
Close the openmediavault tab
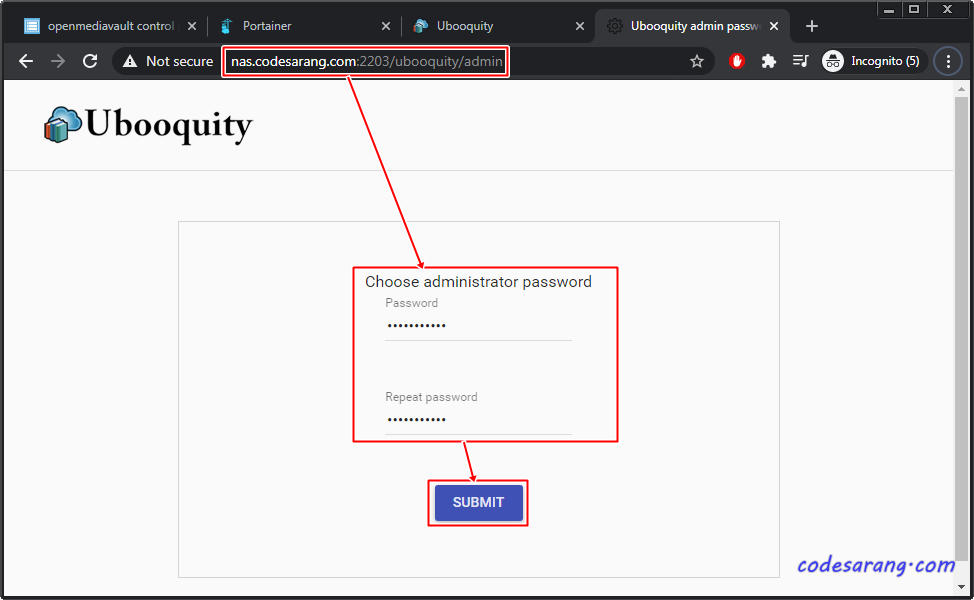[x=192, y=26]
